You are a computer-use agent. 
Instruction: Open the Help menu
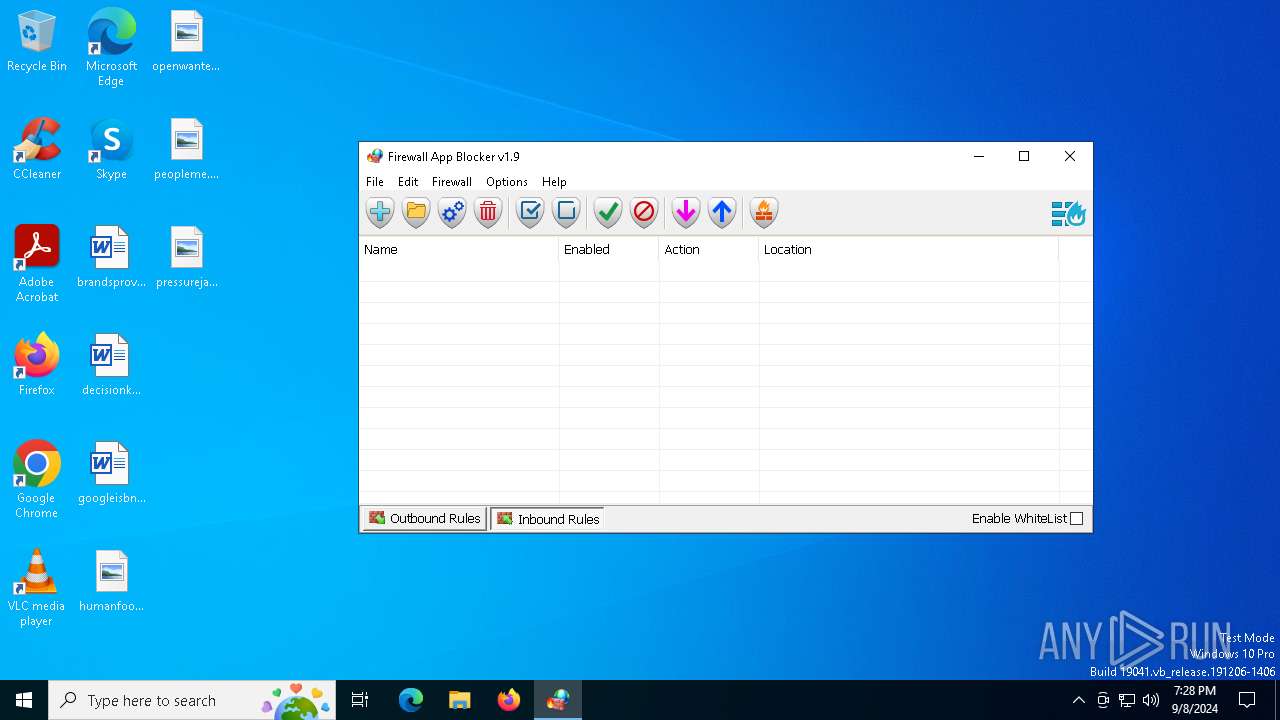[x=554, y=182]
